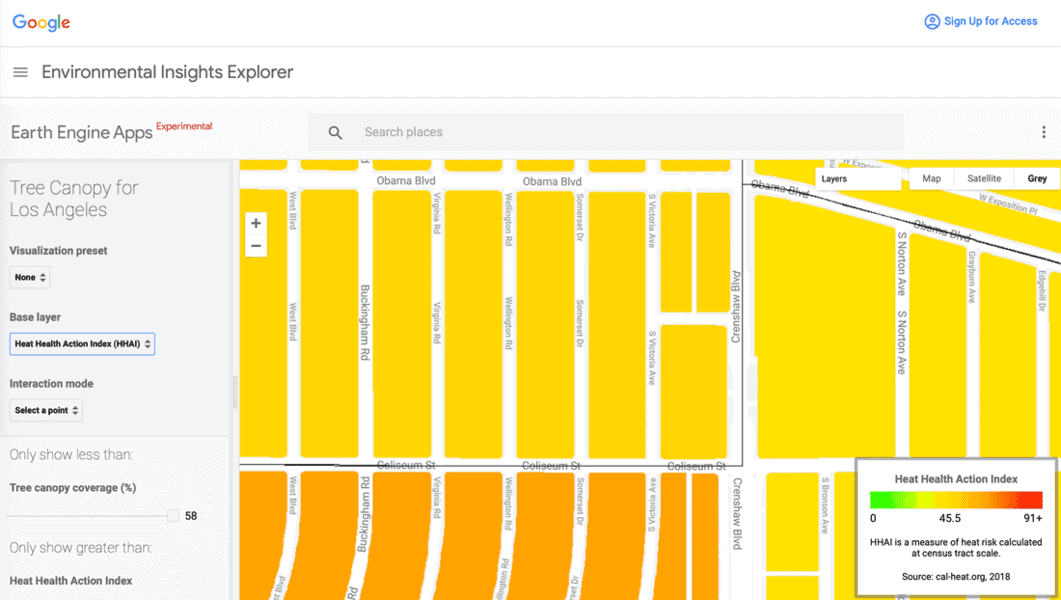1061x600 pixels.
Task: Click Sign Up for Access link
Action: [991, 22]
